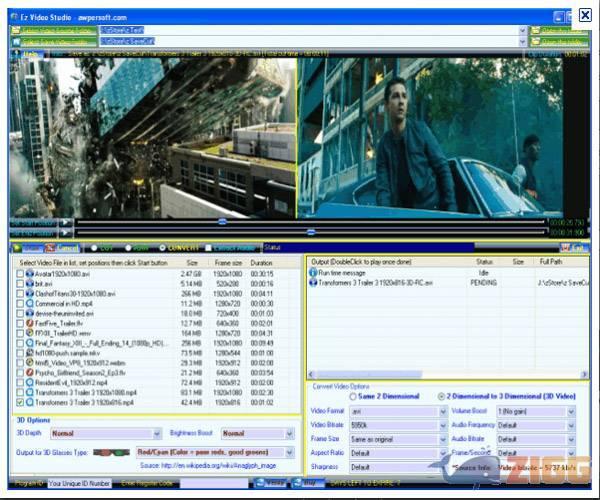The image size is (600, 500).
Task: Click the top-right folder button in first row
Action: pyautogui.click(x=559, y=30)
